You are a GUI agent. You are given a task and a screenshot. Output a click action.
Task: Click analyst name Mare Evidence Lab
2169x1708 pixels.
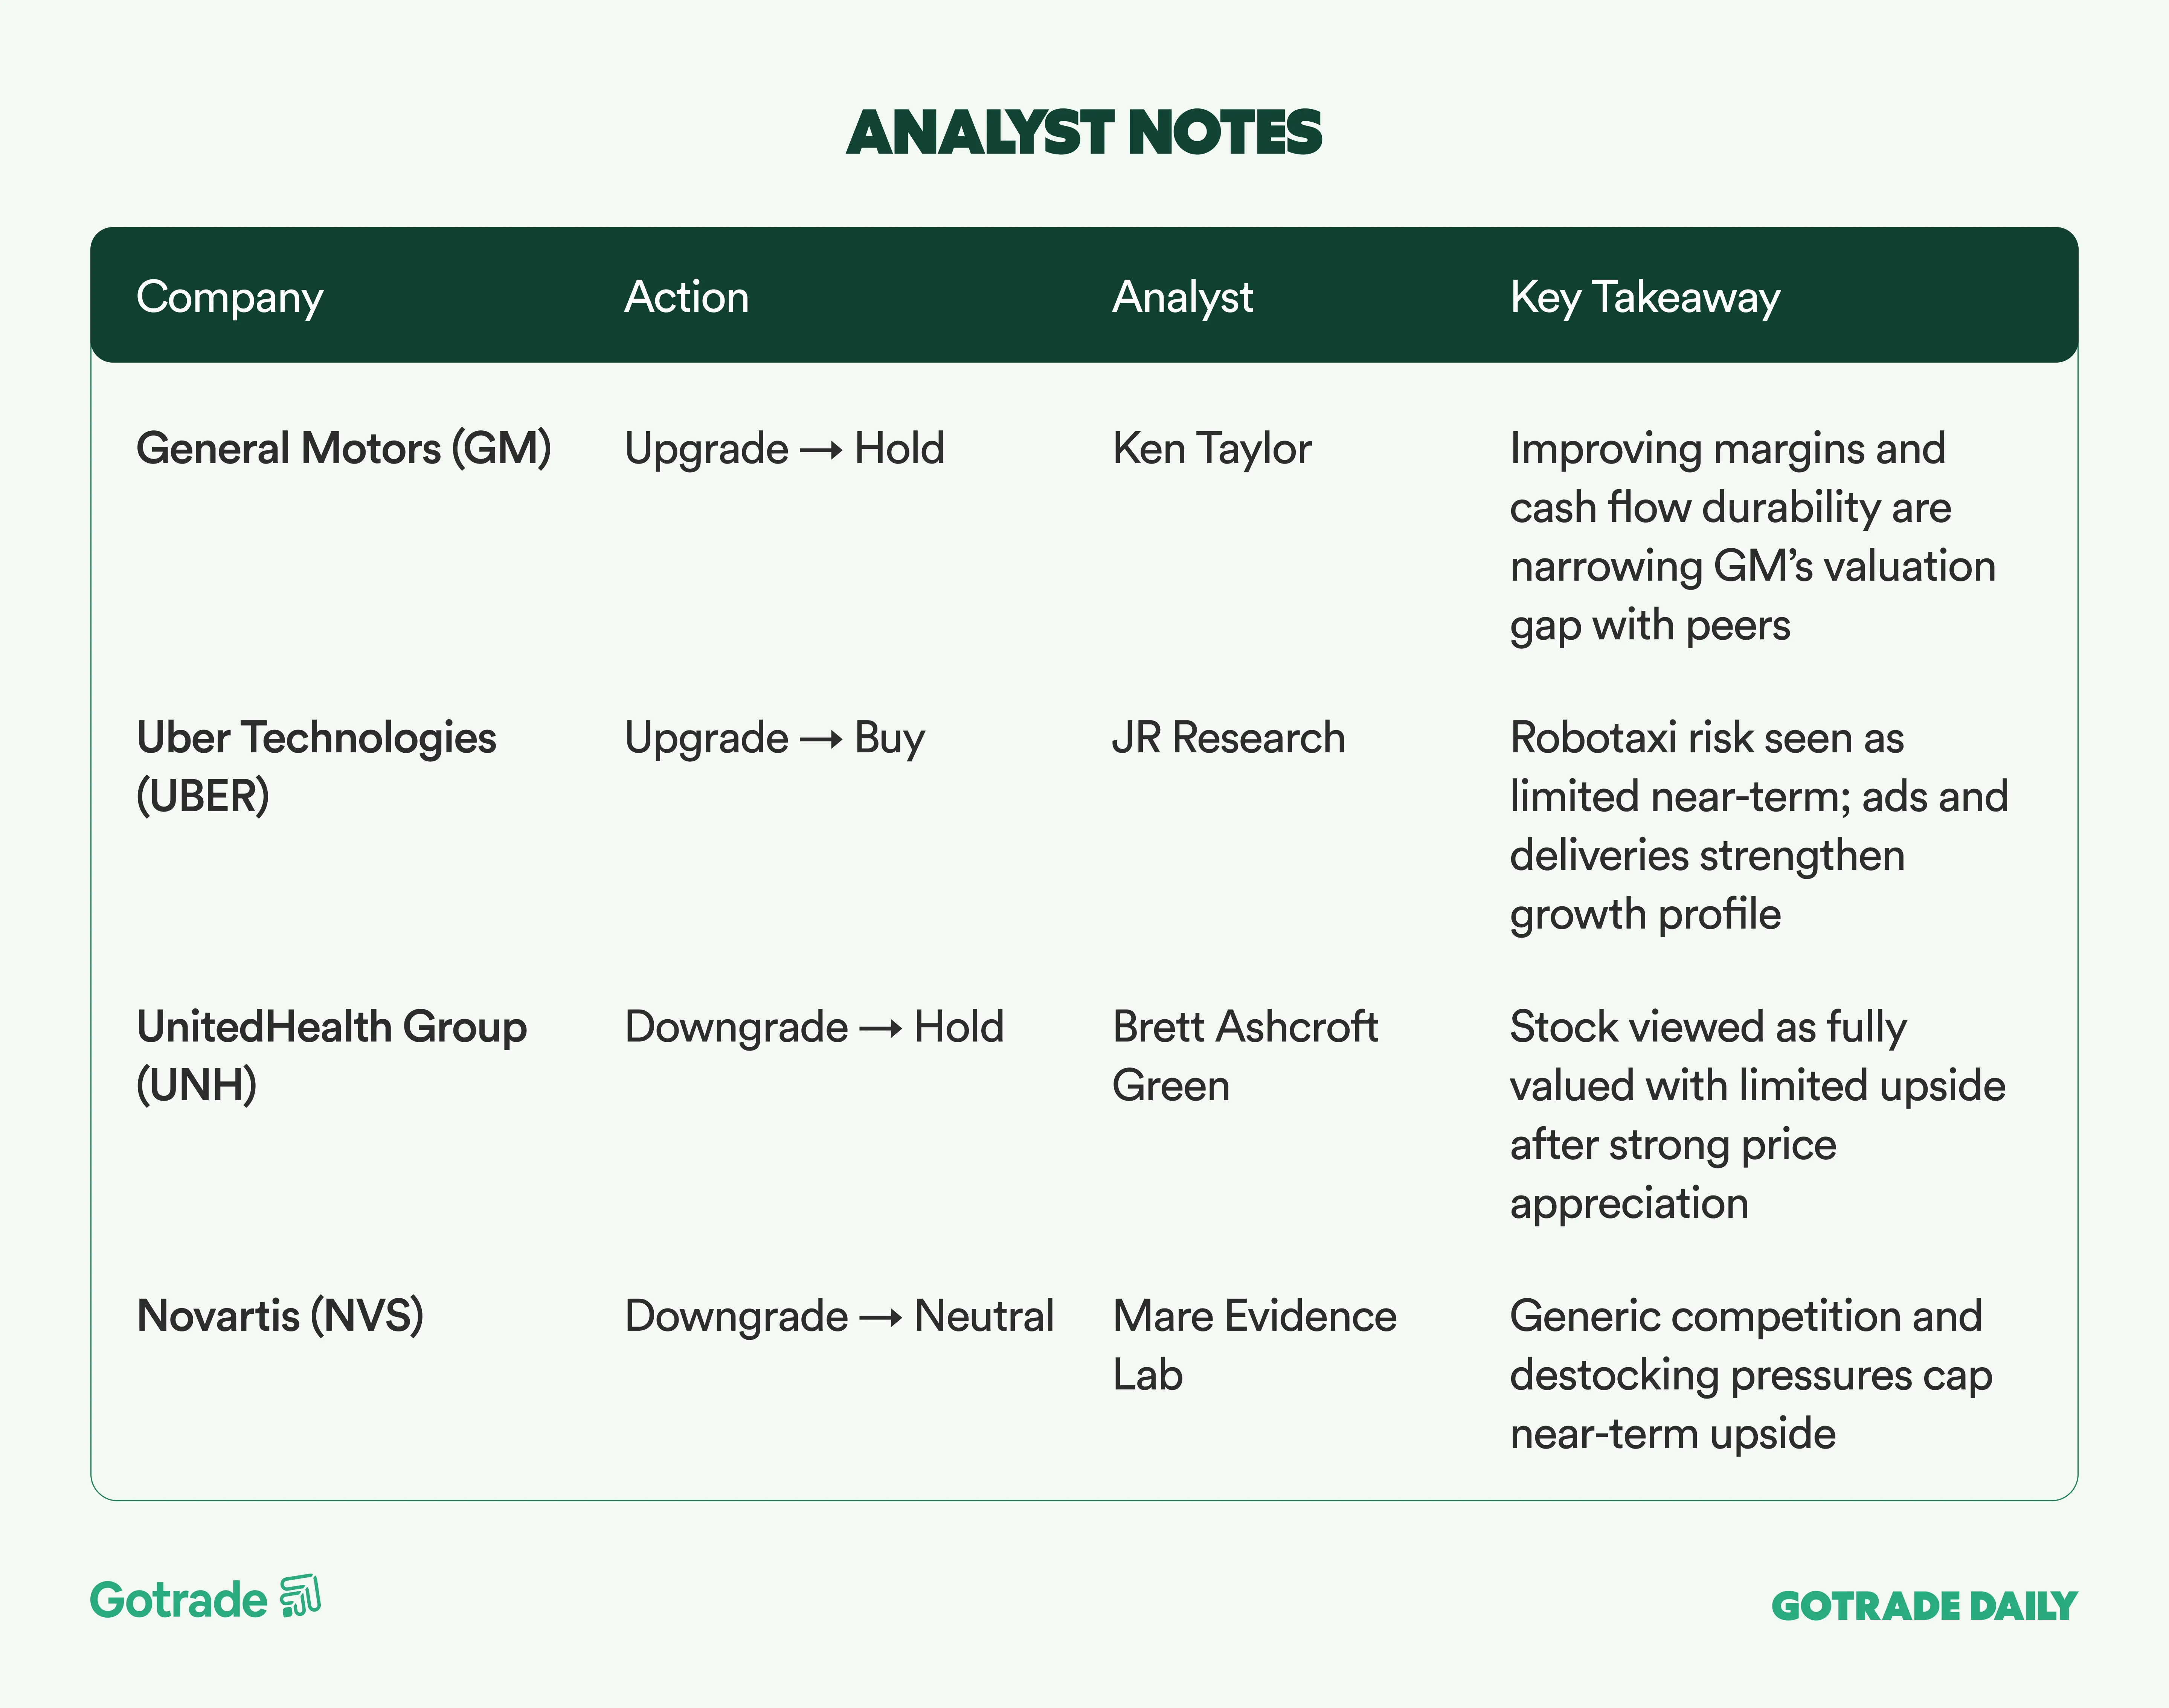point(1254,1345)
